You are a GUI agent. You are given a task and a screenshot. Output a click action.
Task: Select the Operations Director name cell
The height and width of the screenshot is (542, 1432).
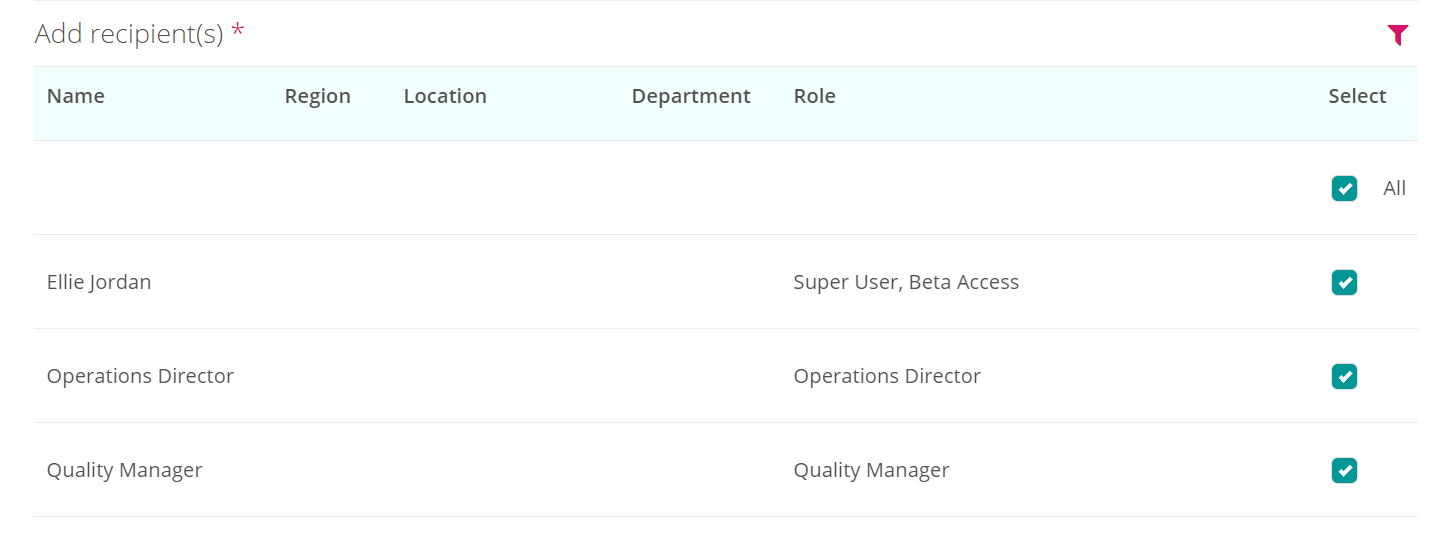(140, 376)
